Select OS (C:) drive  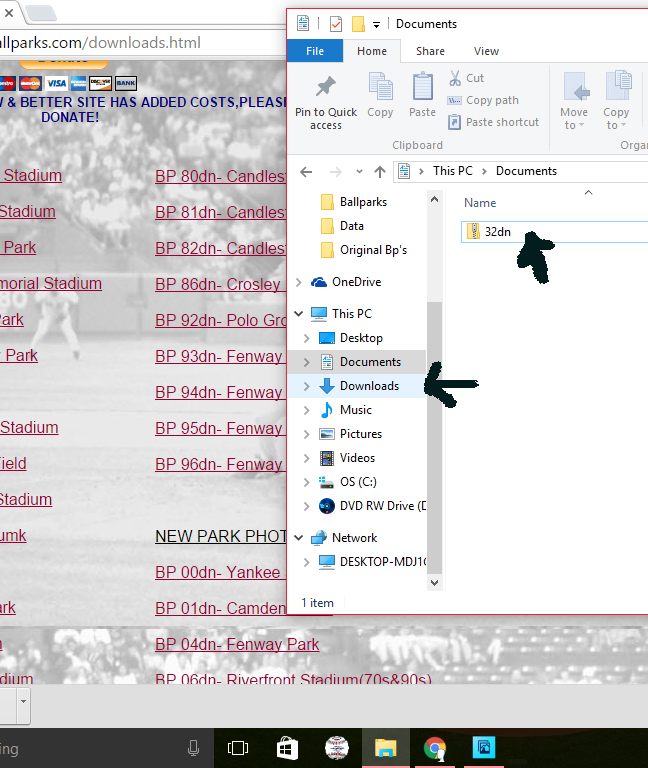click(x=358, y=482)
